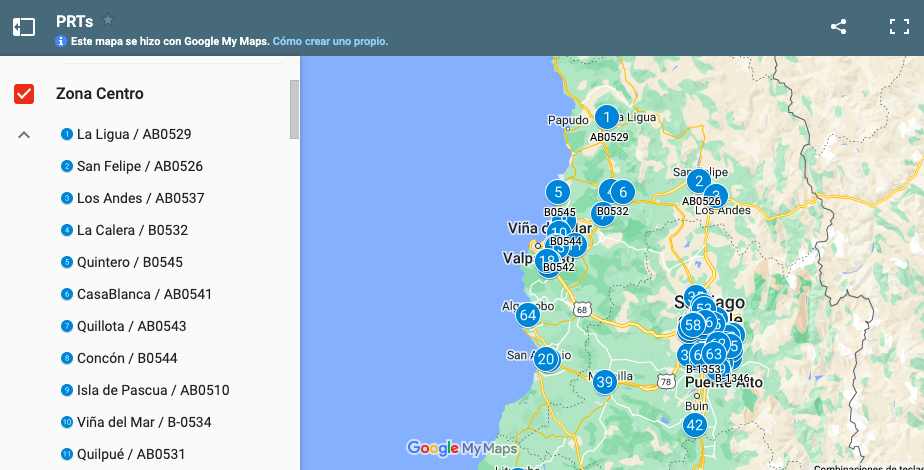The width and height of the screenshot is (924, 470).
Task: Open the 'Cómo crear uno propio' link
Action: pyautogui.click(x=330, y=41)
